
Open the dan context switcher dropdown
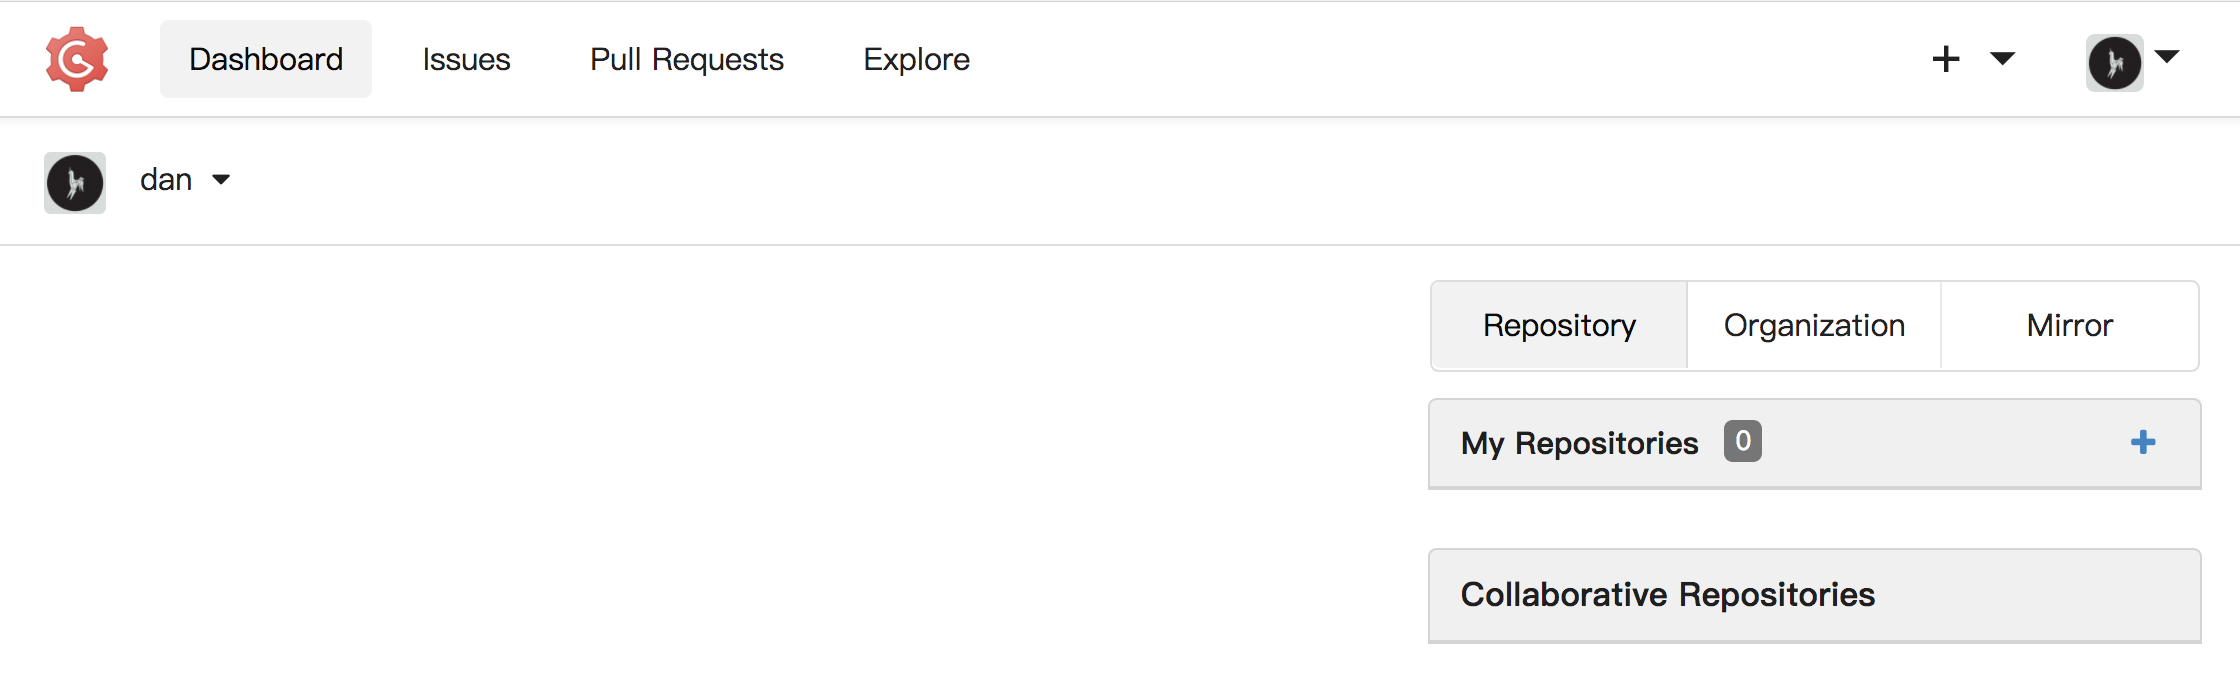(x=185, y=180)
